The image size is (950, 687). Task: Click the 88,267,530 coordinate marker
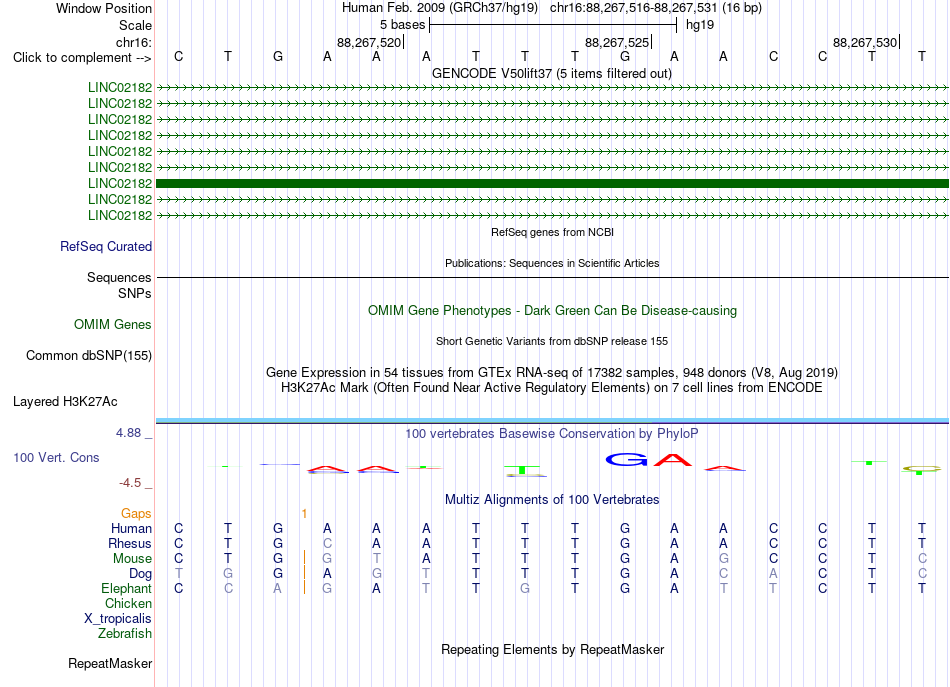[x=865, y=42]
